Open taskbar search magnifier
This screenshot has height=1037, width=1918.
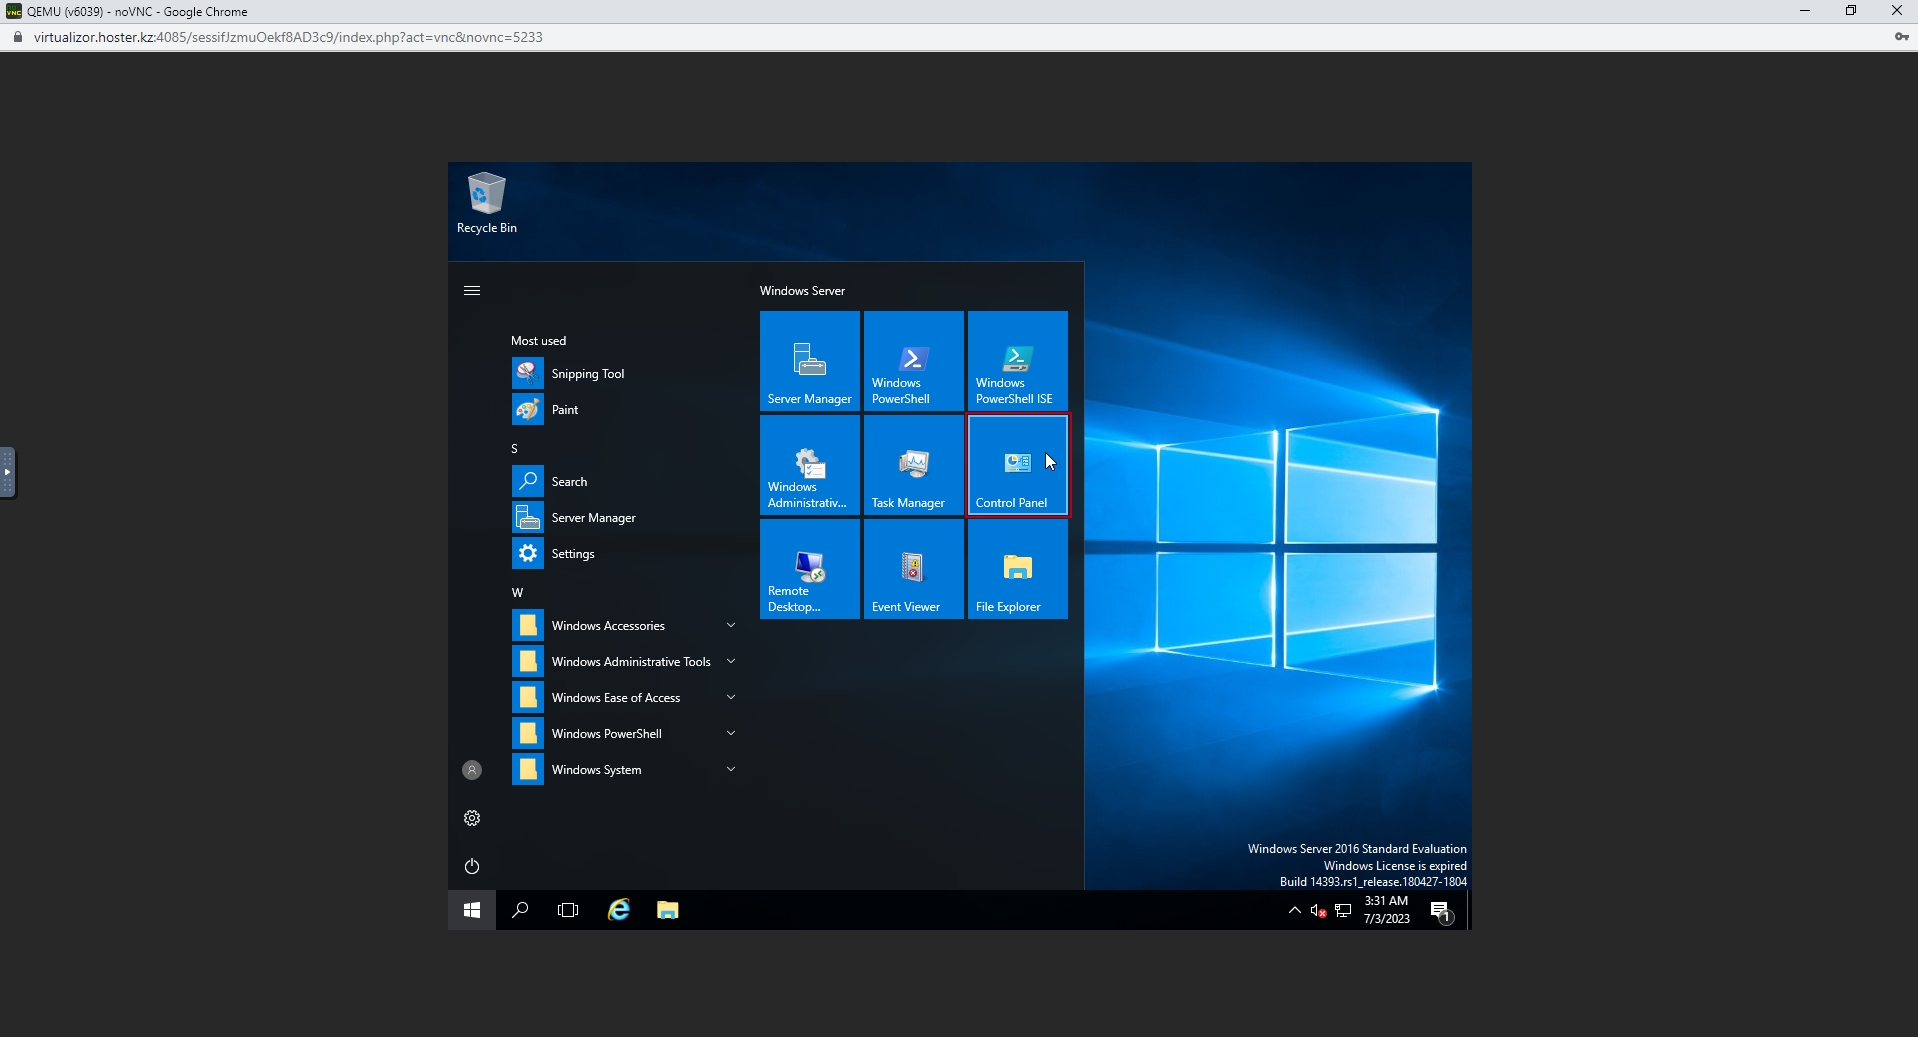tap(520, 910)
